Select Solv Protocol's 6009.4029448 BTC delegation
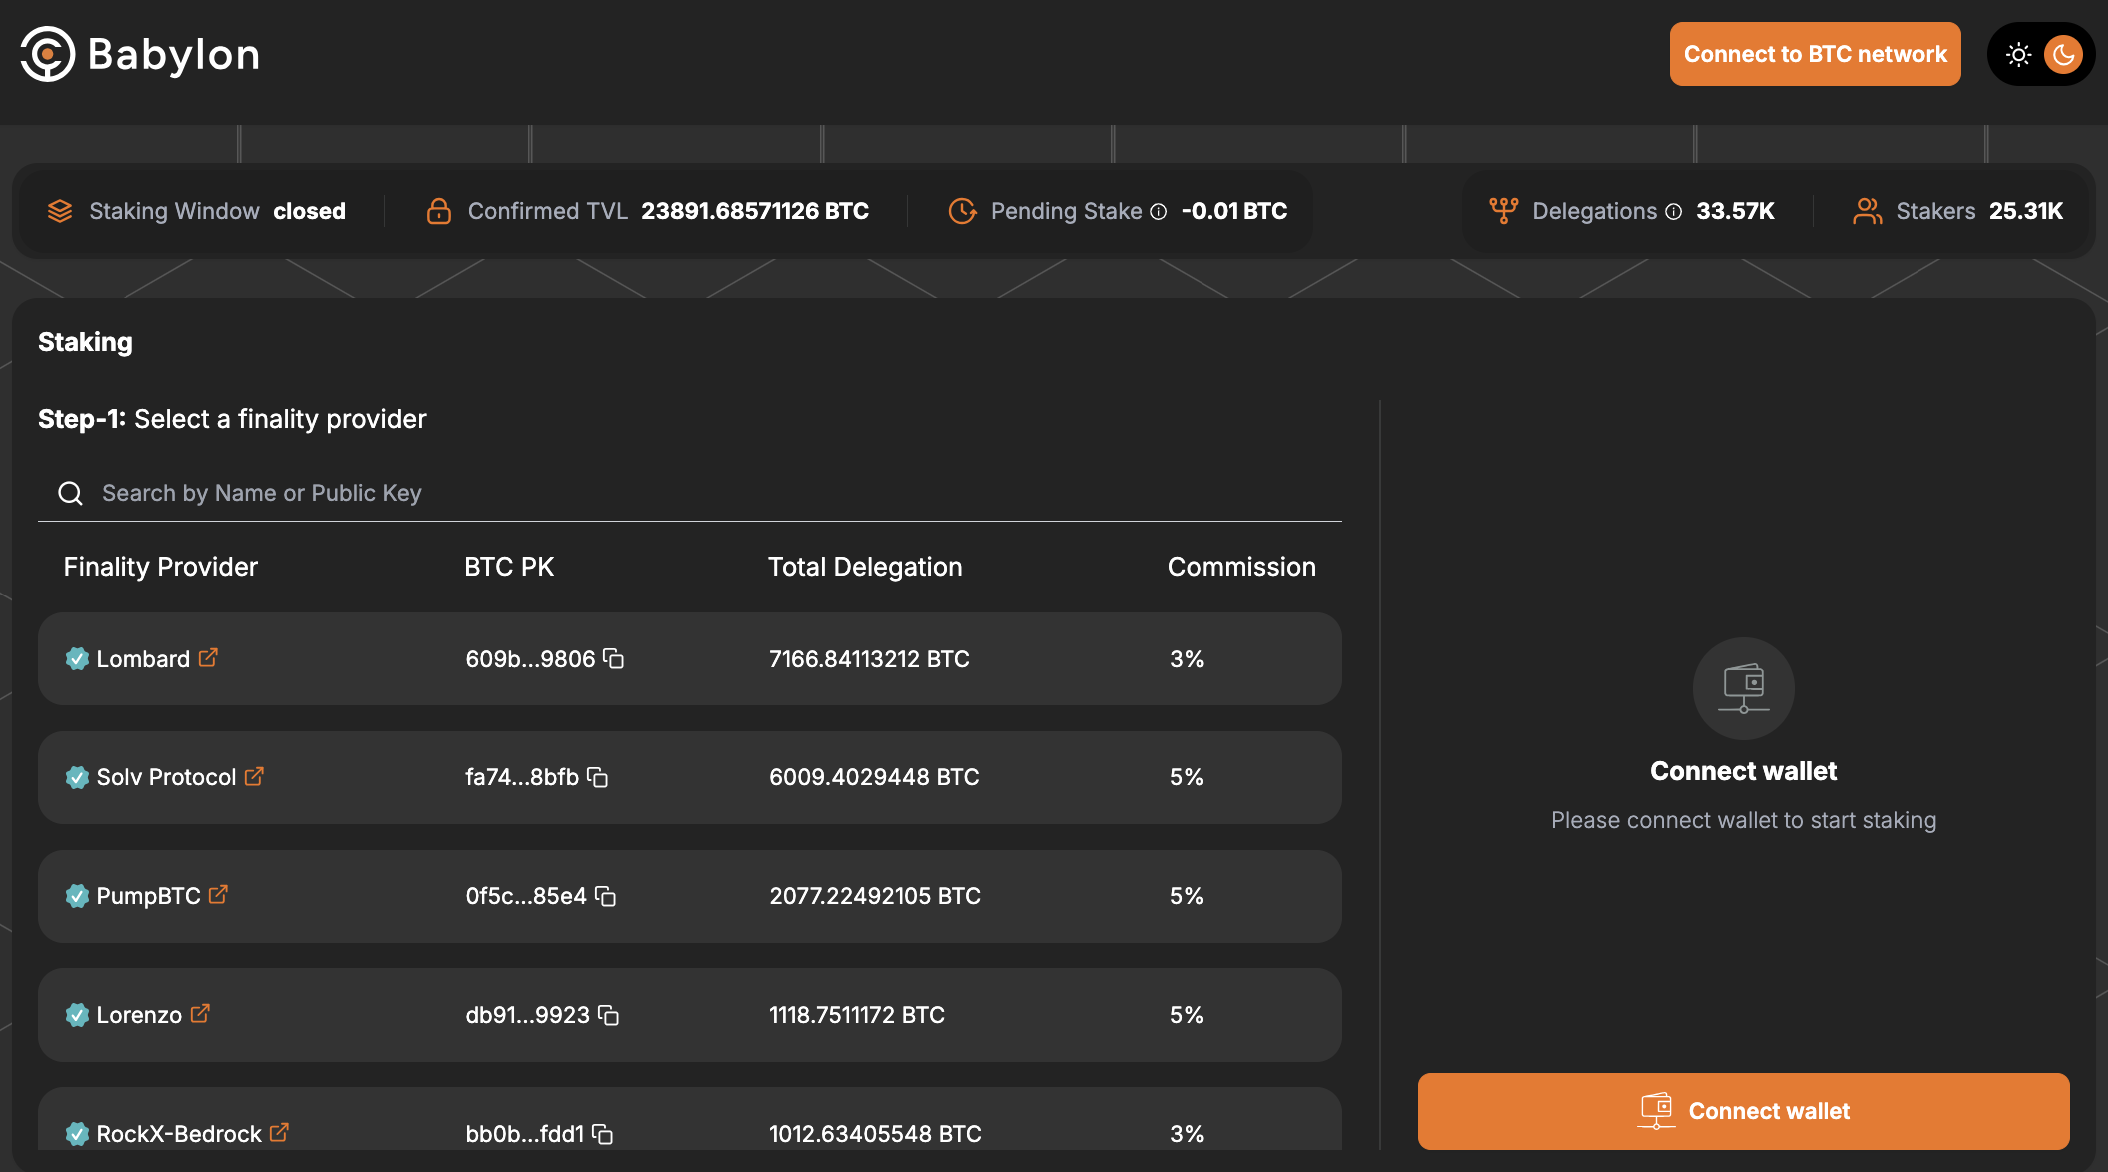 pyautogui.click(x=874, y=777)
